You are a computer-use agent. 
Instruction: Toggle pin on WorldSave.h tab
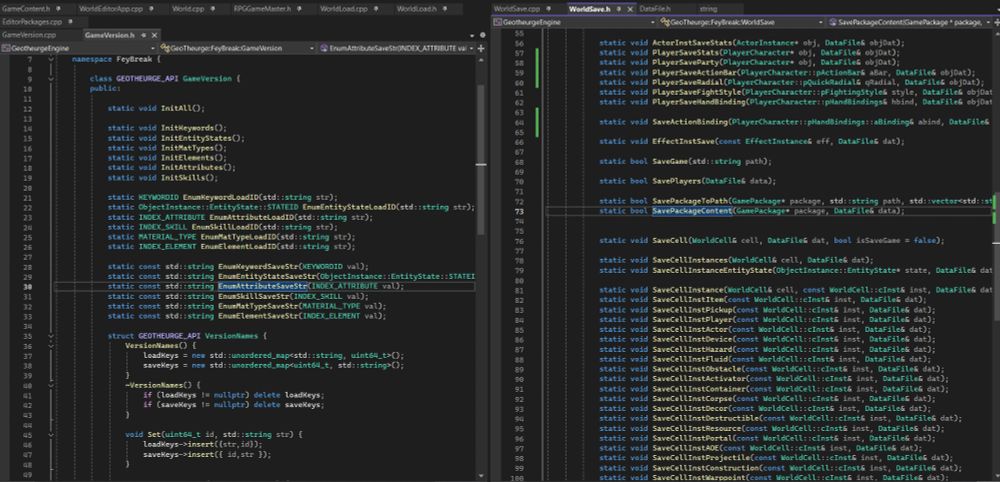click(x=621, y=9)
